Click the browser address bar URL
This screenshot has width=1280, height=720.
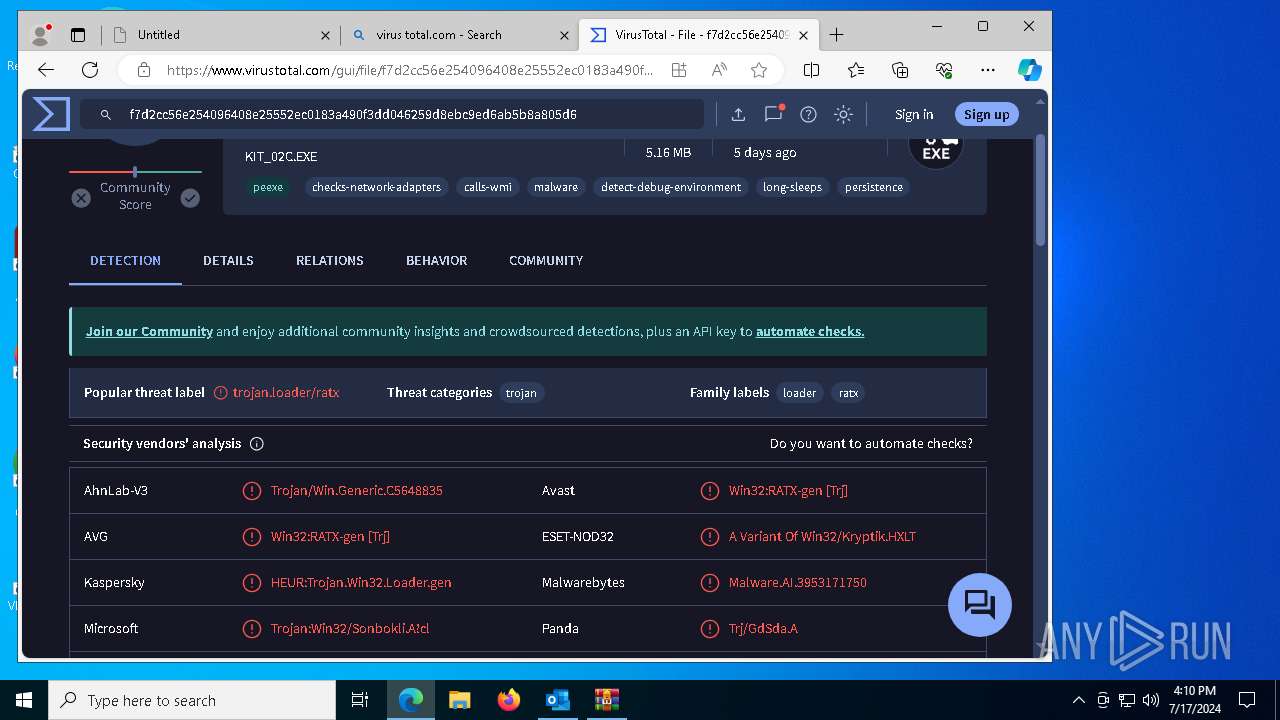410,70
